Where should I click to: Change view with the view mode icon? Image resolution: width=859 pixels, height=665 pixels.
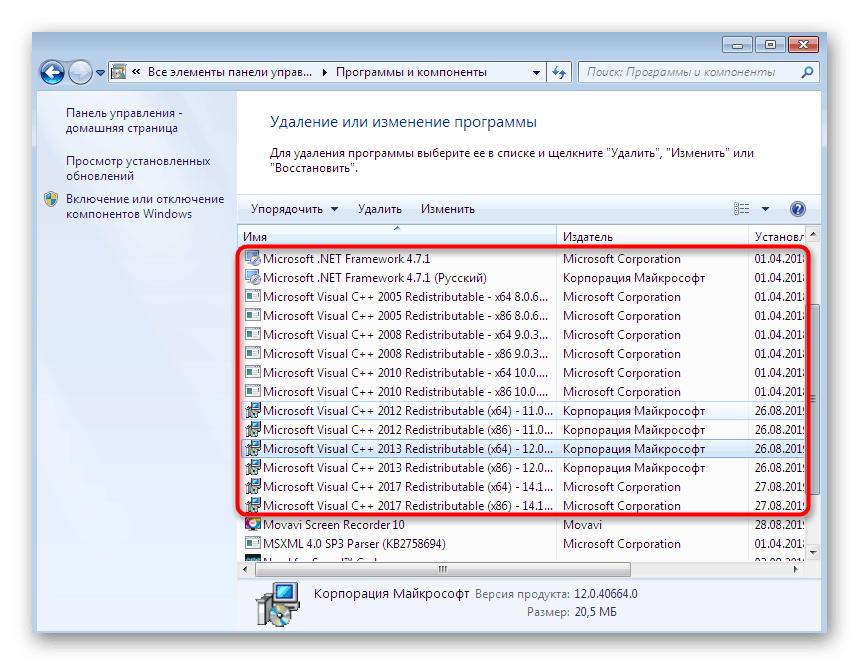click(x=741, y=209)
